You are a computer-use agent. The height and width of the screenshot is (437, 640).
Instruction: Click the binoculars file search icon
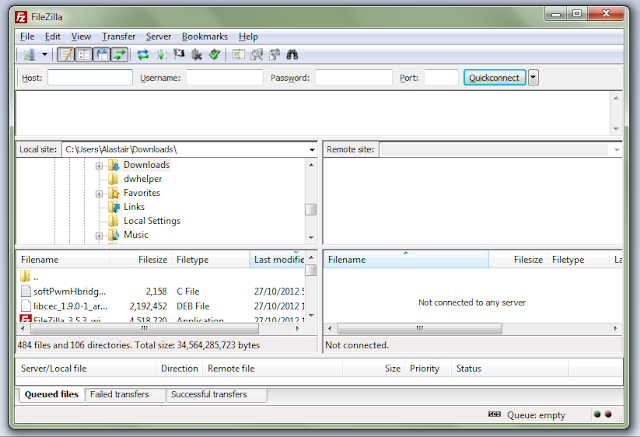tap(292, 54)
